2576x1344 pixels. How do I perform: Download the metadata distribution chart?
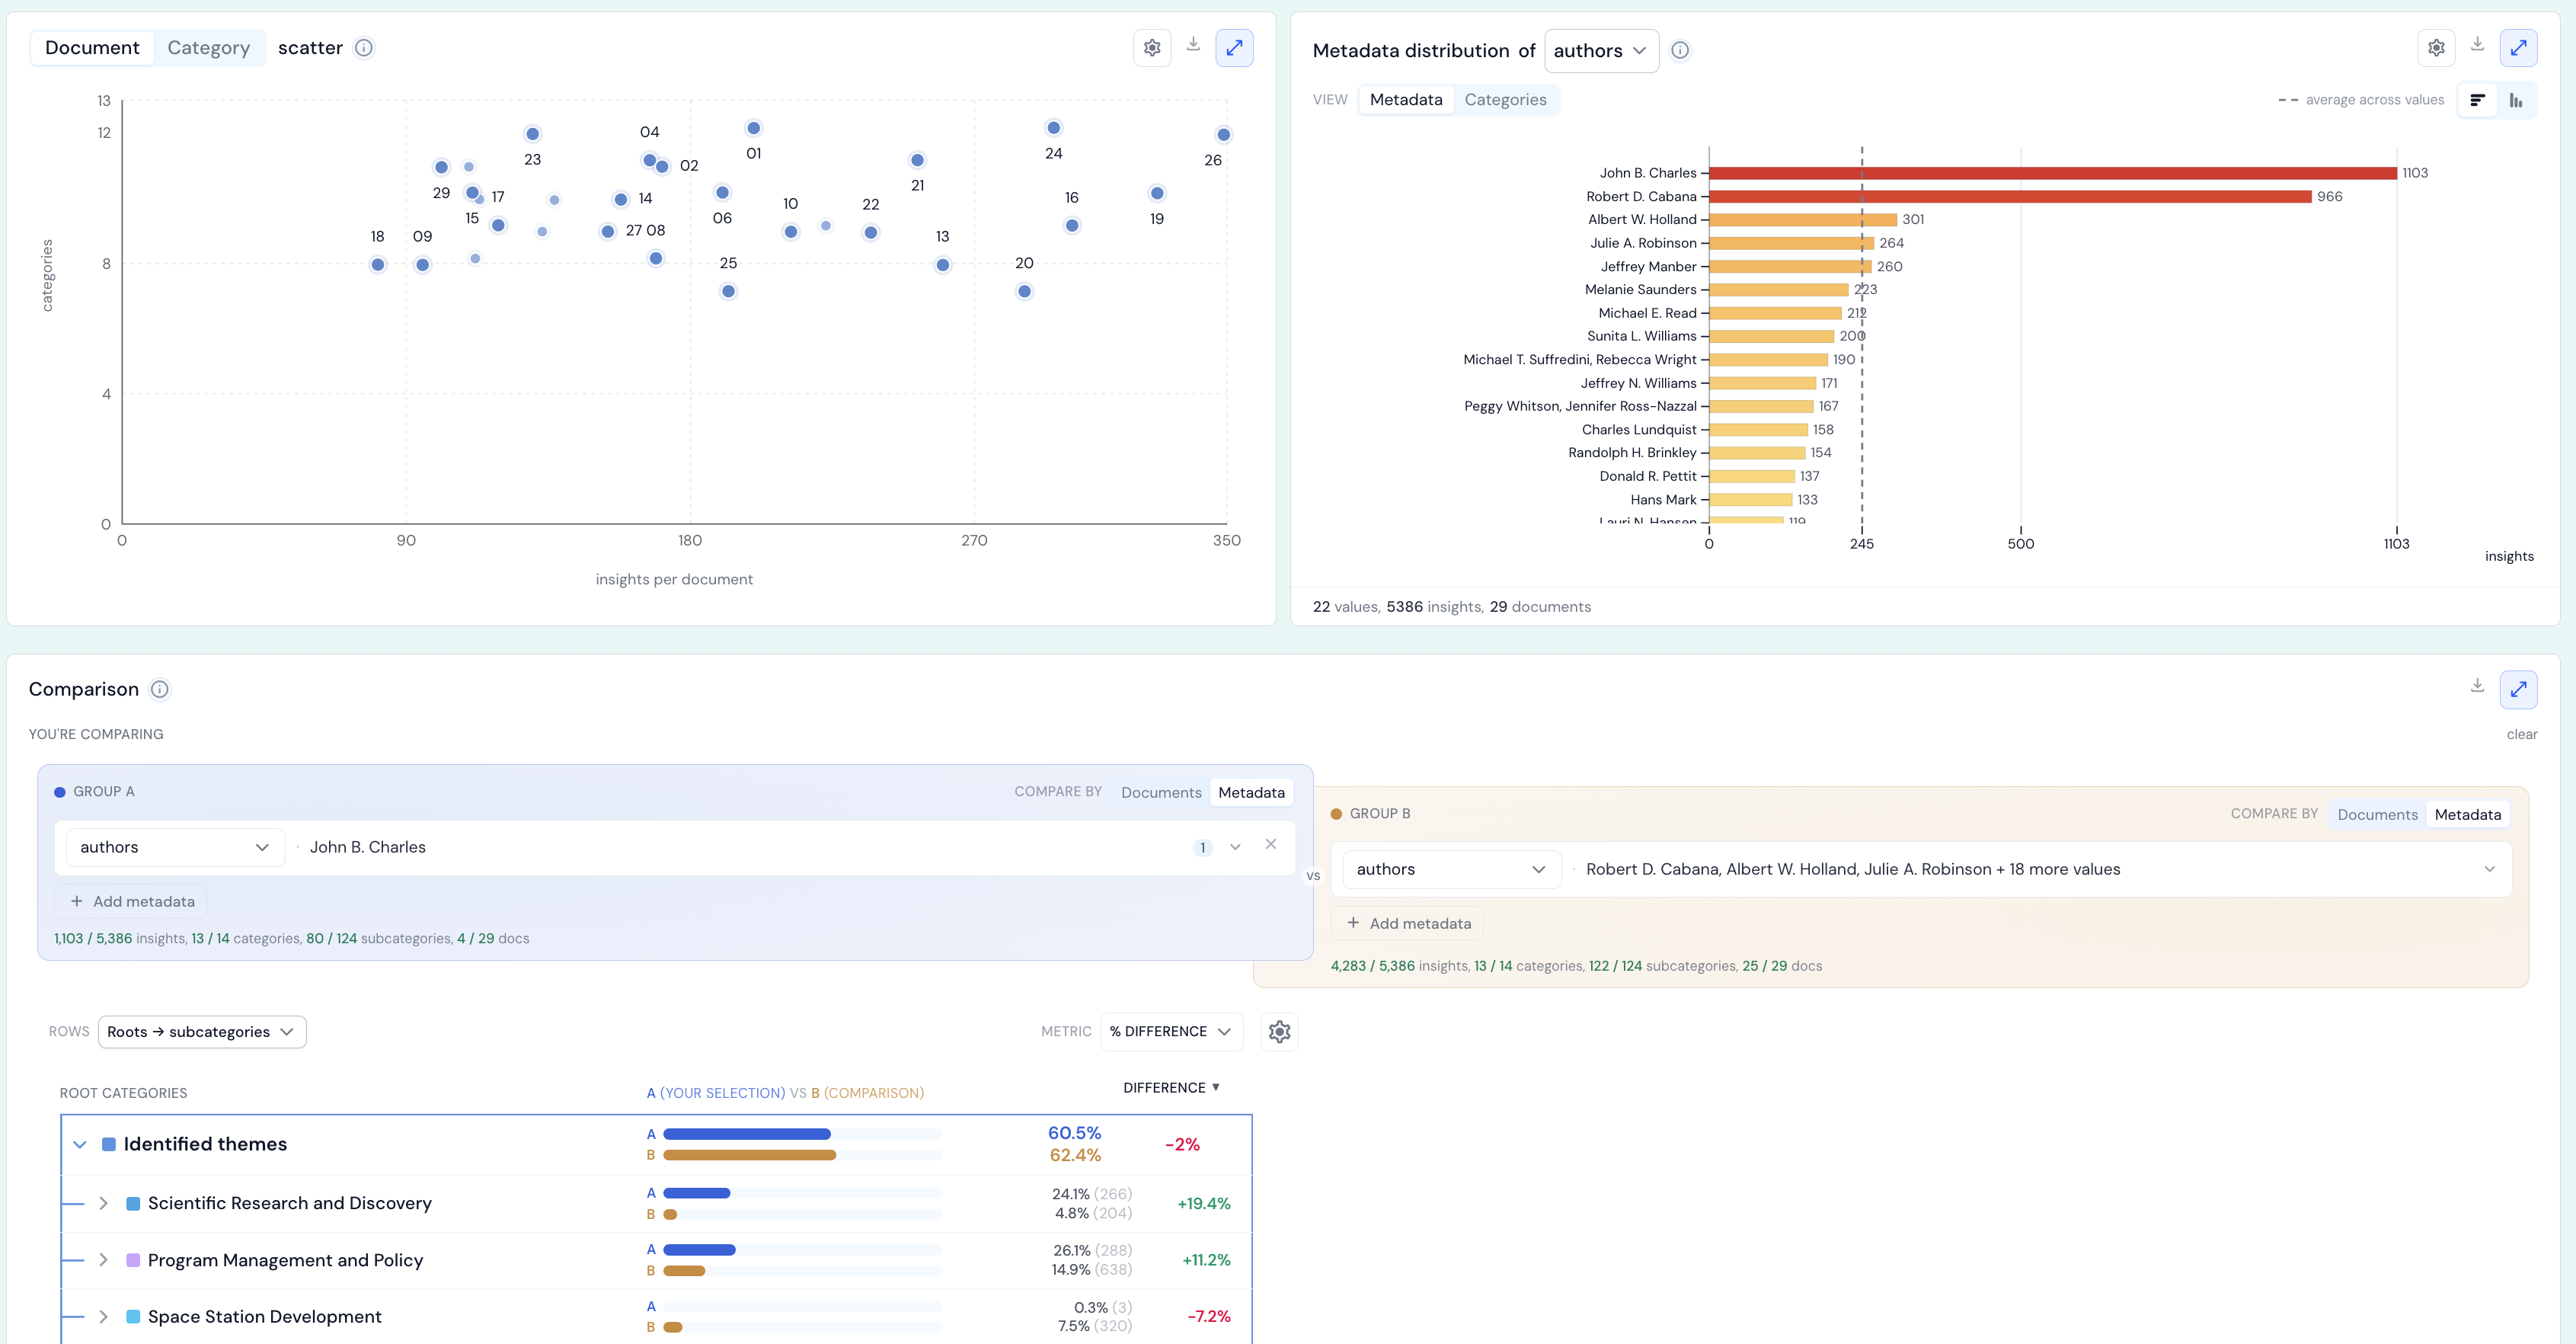coord(2477,44)
